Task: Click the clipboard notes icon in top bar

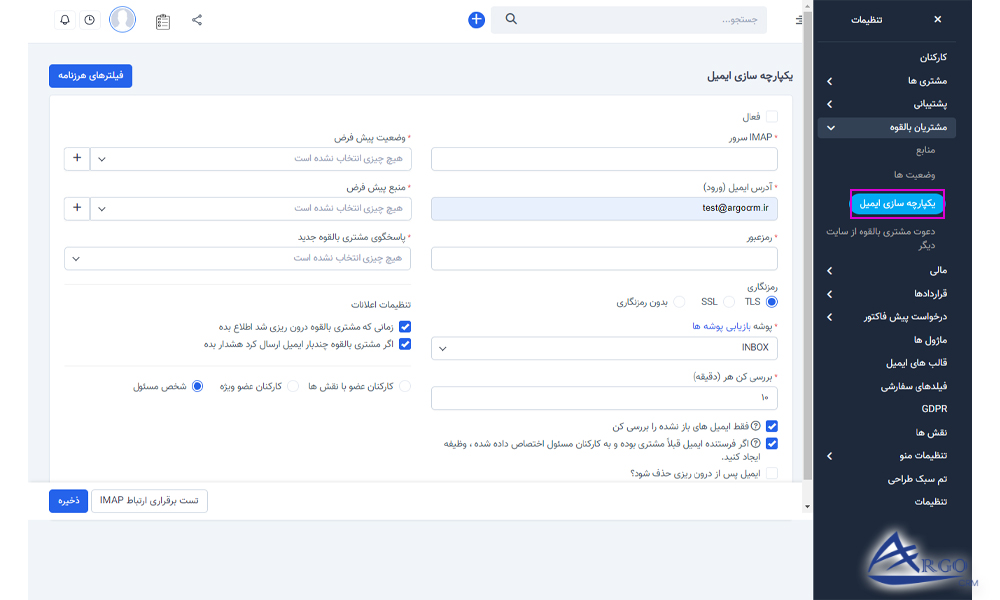Action: pos(164,19)
